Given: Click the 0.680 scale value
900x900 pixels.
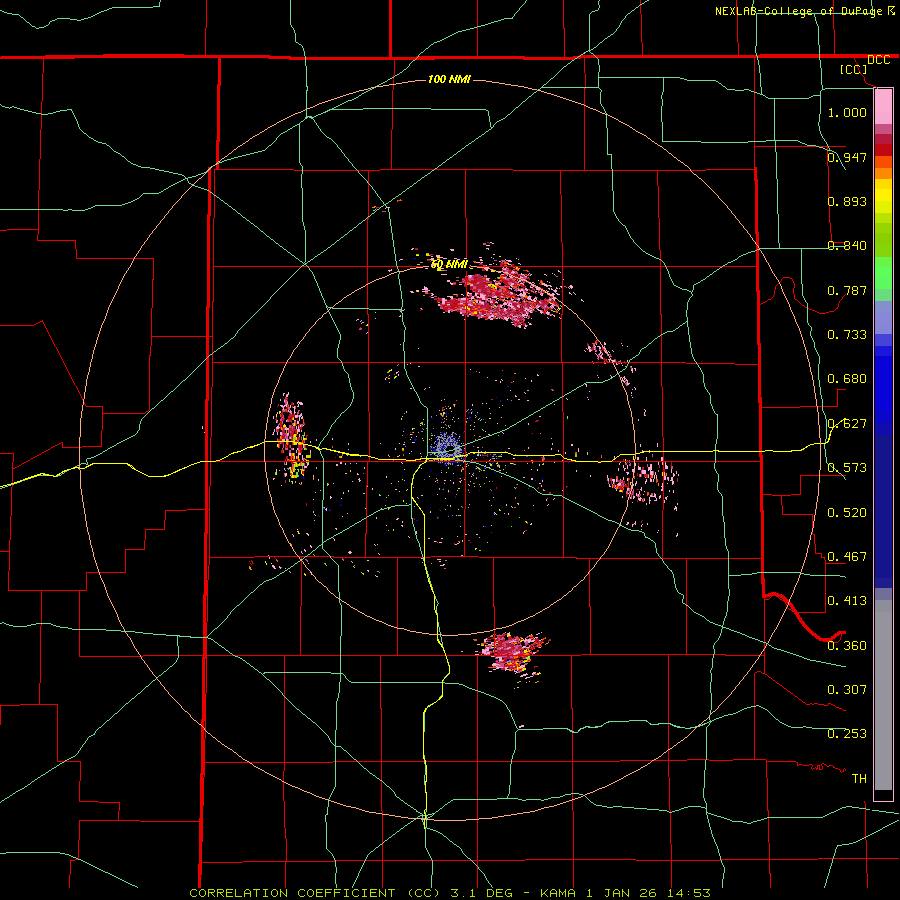Looking at the screenshot, I should 847,379.
